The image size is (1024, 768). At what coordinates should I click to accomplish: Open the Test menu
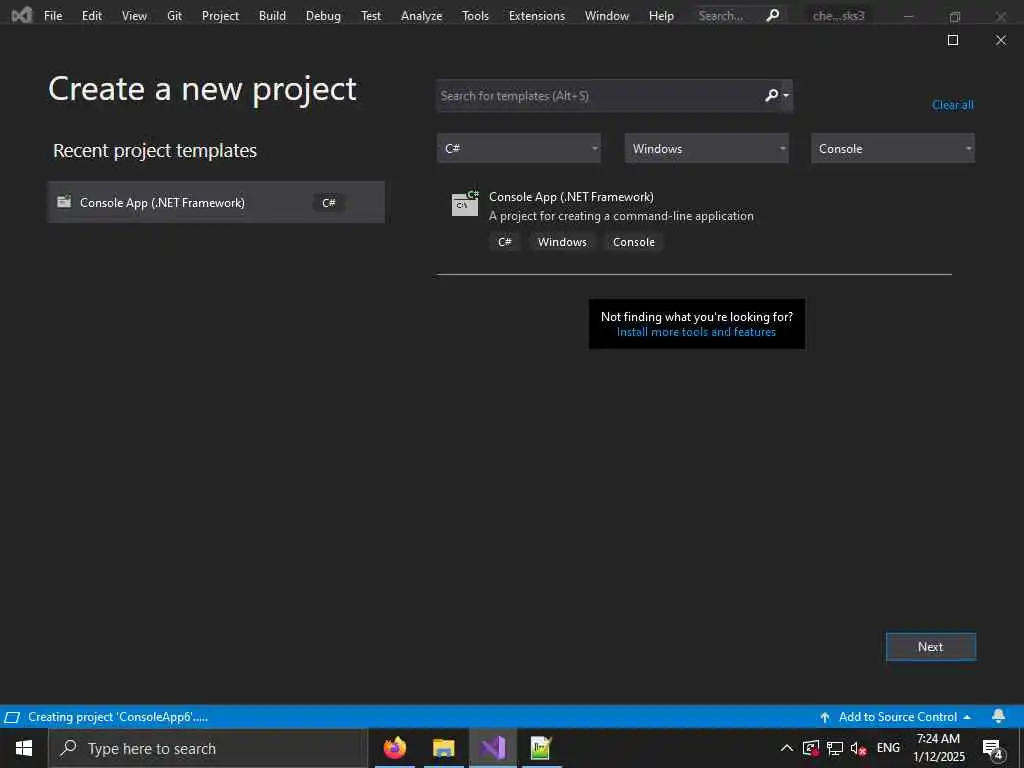(x=371, y=16)
